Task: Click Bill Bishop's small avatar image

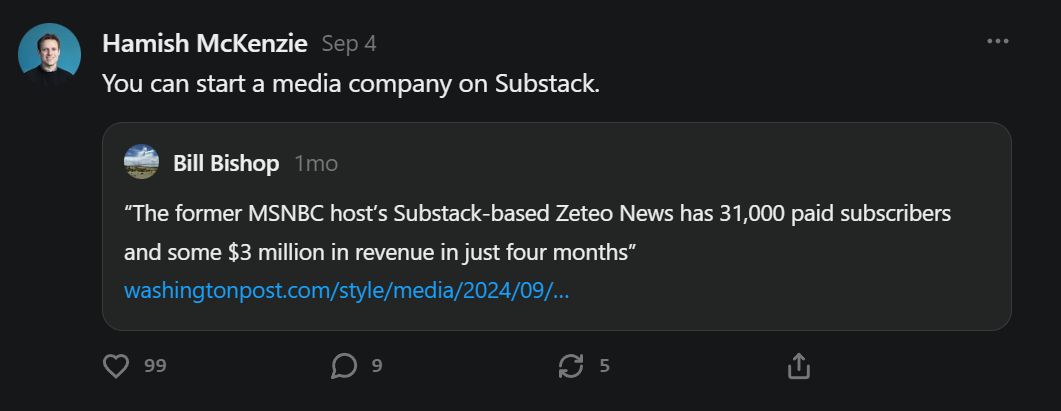Action: [x=141, y=162]
